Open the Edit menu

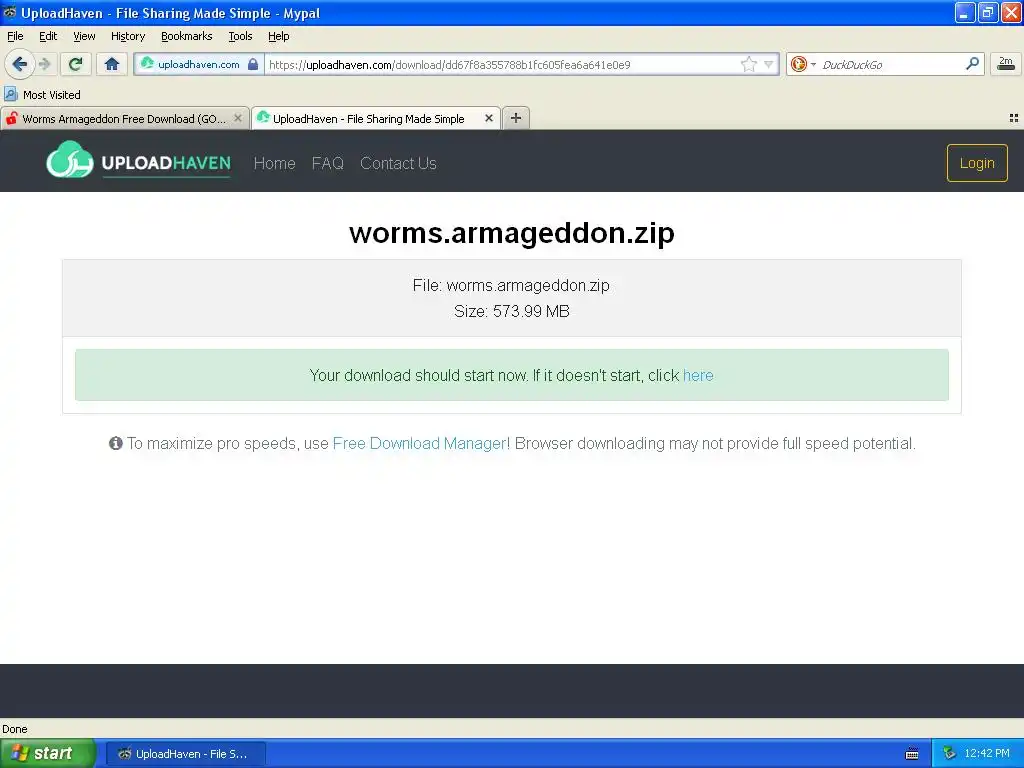point(48,36)
